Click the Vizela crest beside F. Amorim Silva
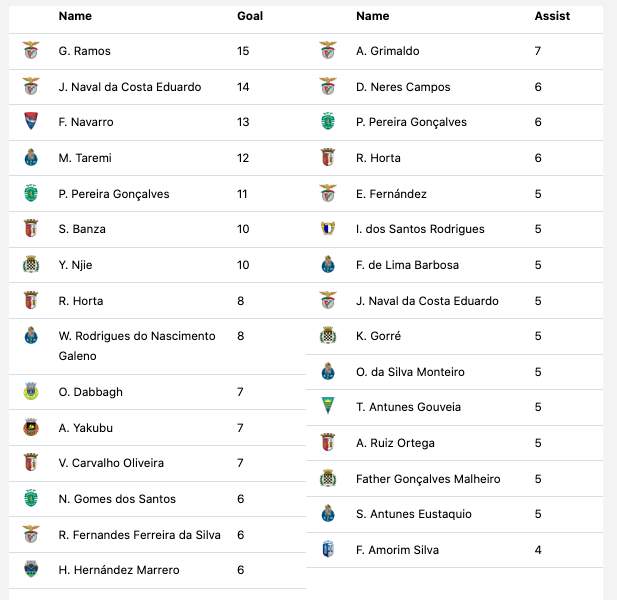This screenshot has width=617, height=600. [328, 549]
